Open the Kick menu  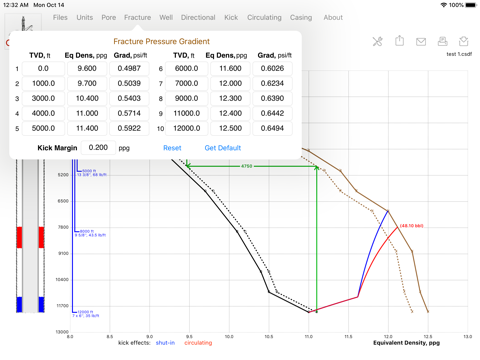[231, 17]
